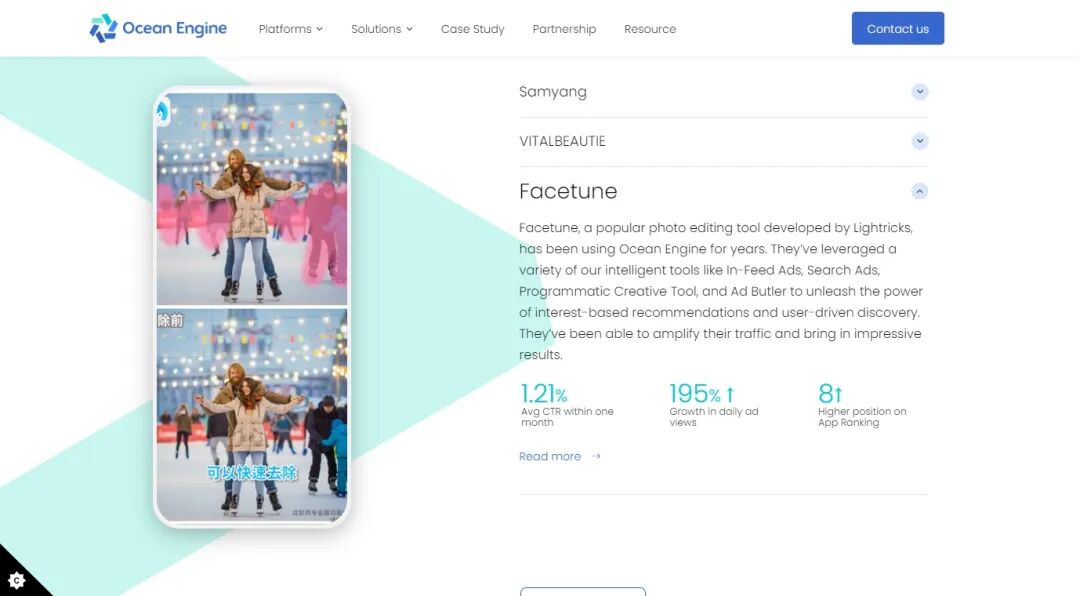Open the Partnership menu item
The image size is (1080, 596).
tap(564, 29)
